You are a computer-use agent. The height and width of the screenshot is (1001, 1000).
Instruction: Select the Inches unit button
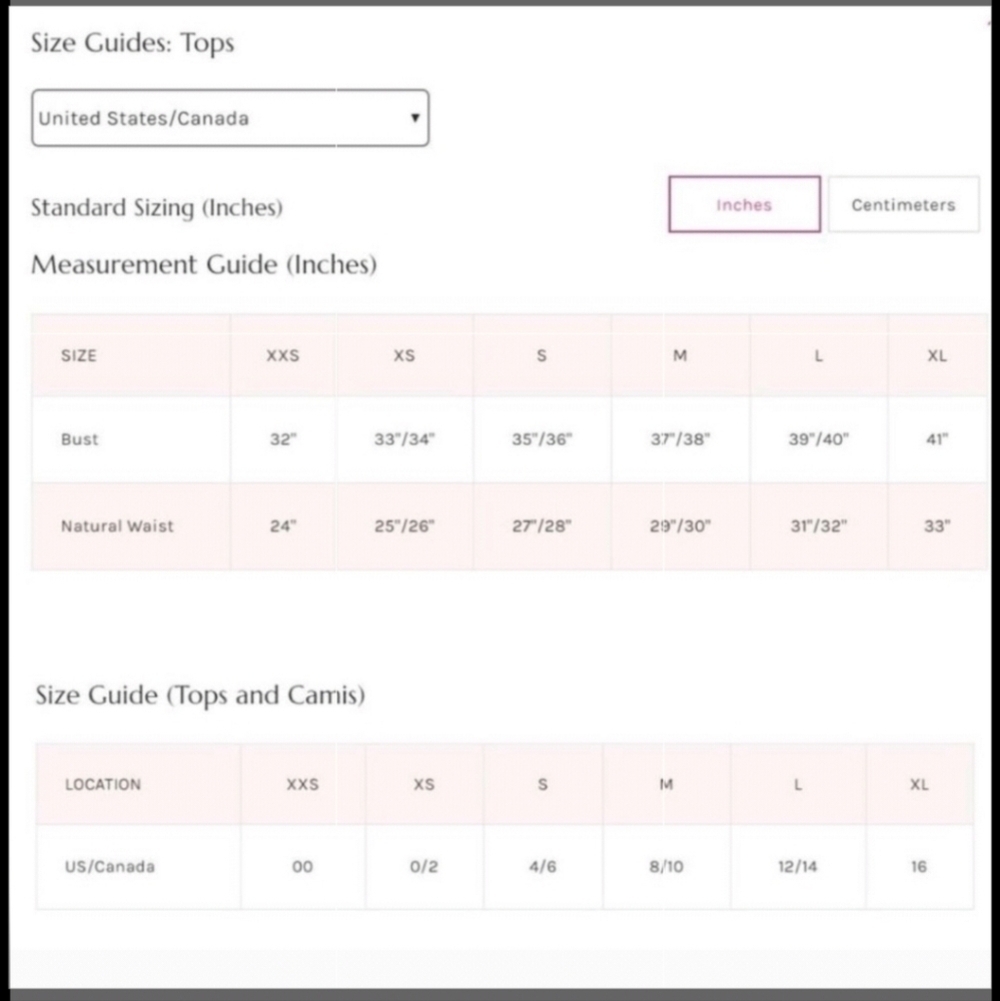click(x=745, y=204)
